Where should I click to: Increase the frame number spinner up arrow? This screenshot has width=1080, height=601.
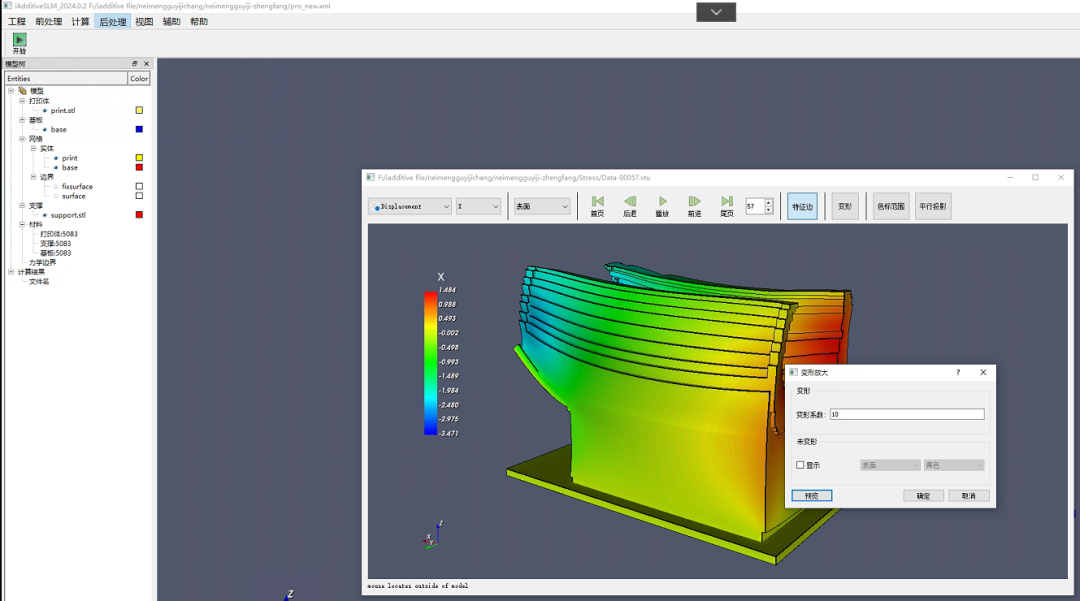point(769,202)
